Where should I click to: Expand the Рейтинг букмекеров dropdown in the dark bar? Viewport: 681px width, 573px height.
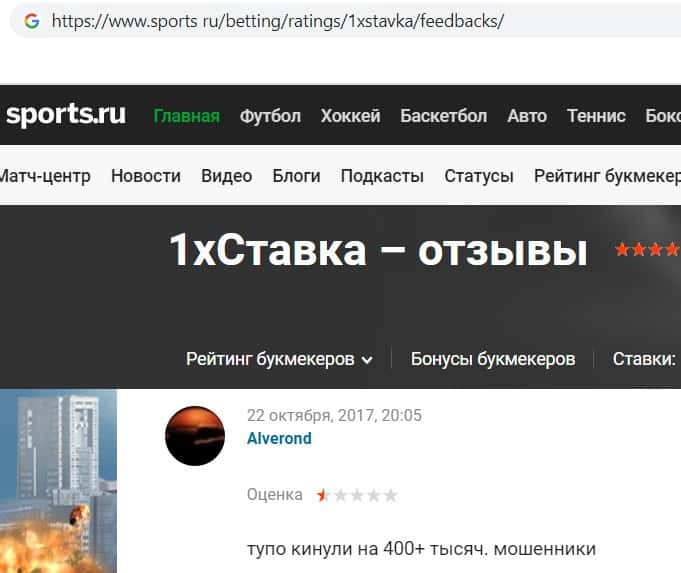click(x=279, y=359)
